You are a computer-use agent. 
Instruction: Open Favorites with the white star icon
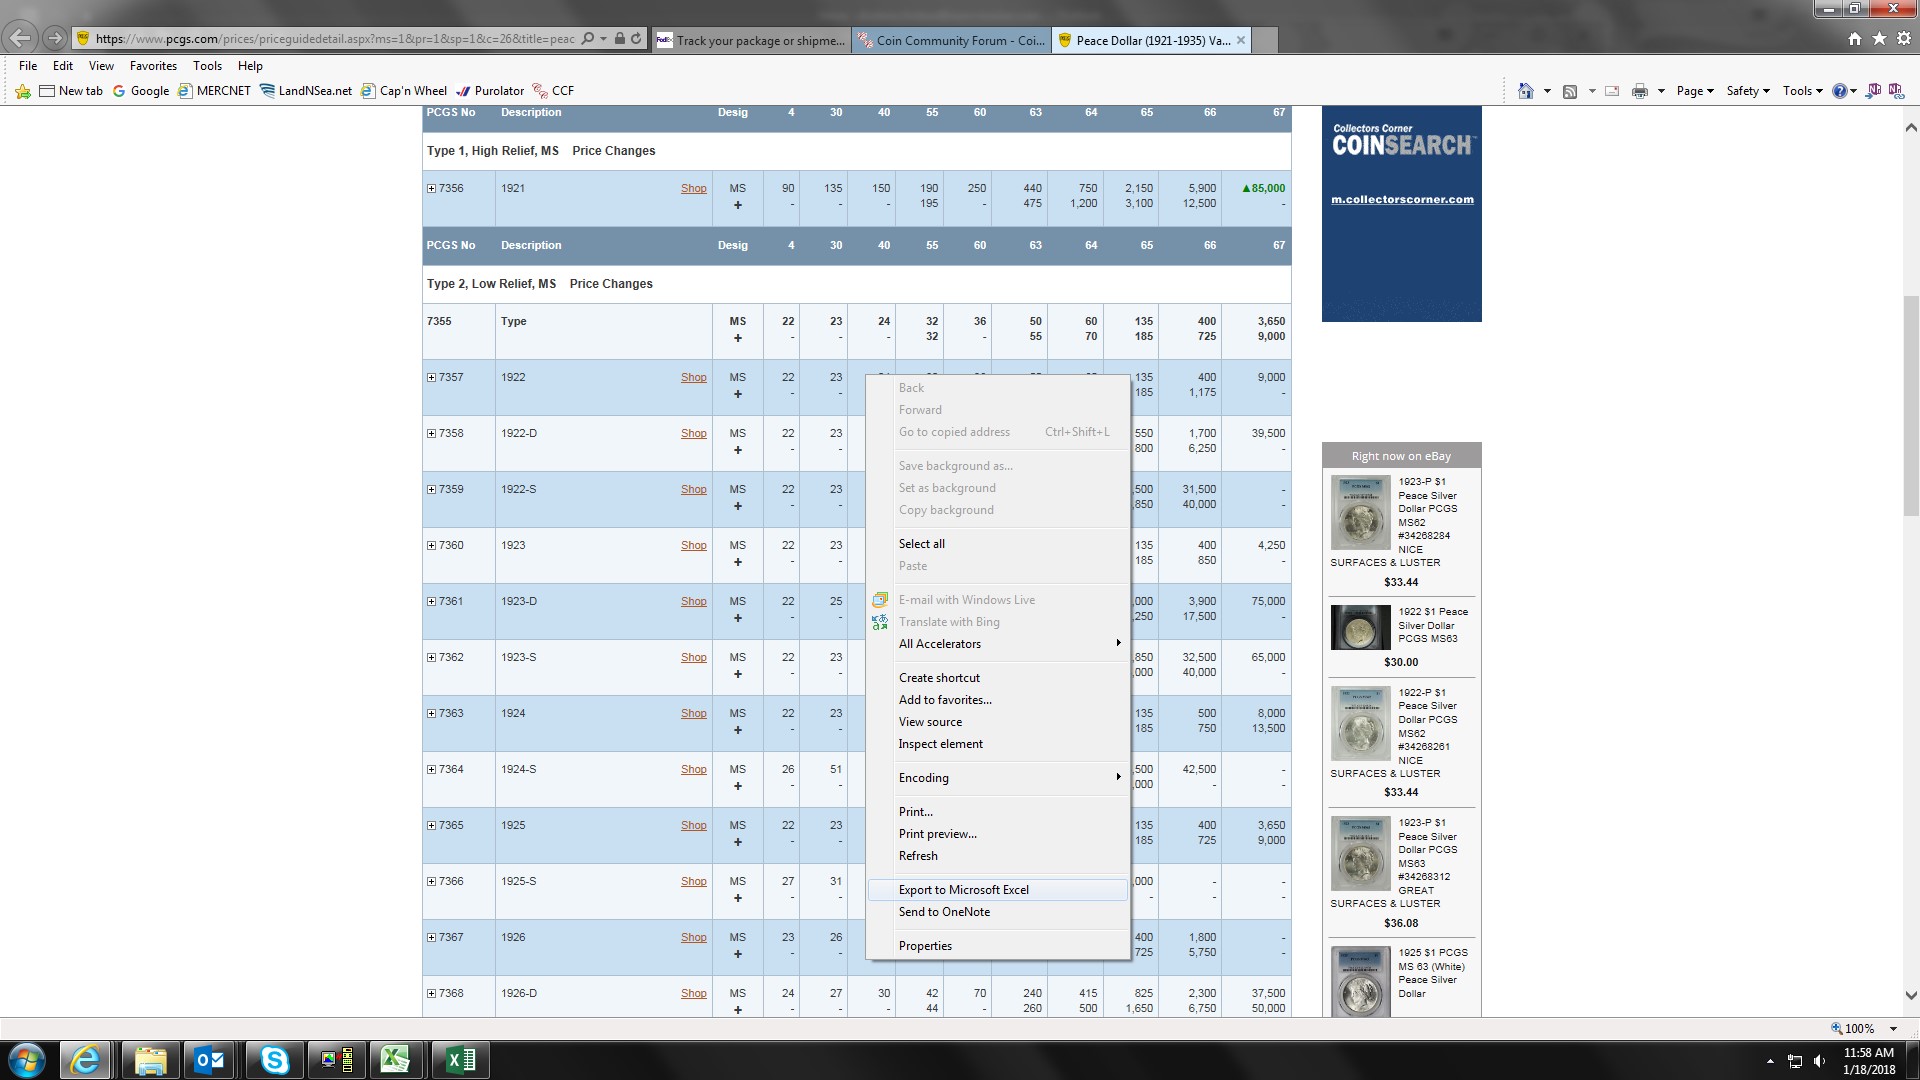(x=1879, y=39)
